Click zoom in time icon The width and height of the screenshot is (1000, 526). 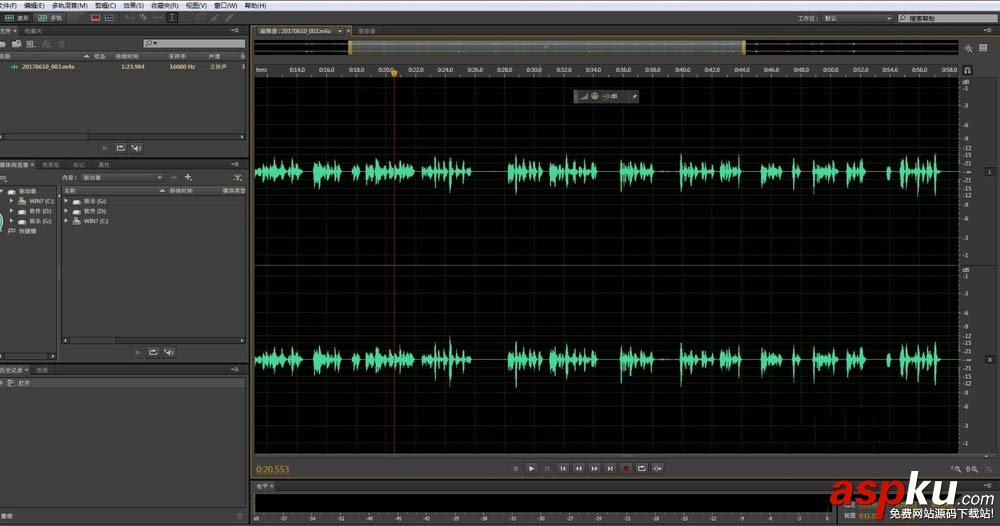tap(957, 469)
